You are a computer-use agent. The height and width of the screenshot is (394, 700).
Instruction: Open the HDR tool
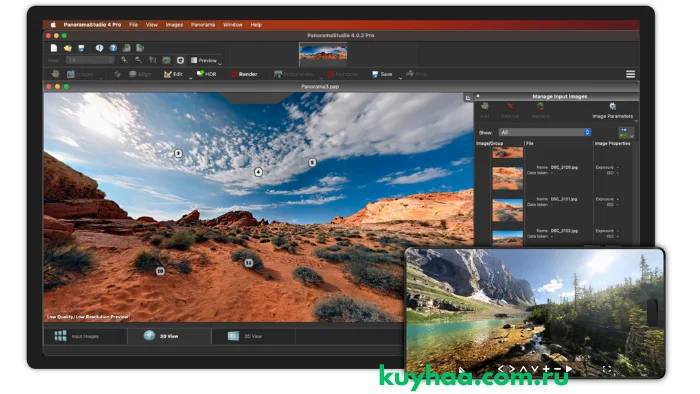pos(207,74)
